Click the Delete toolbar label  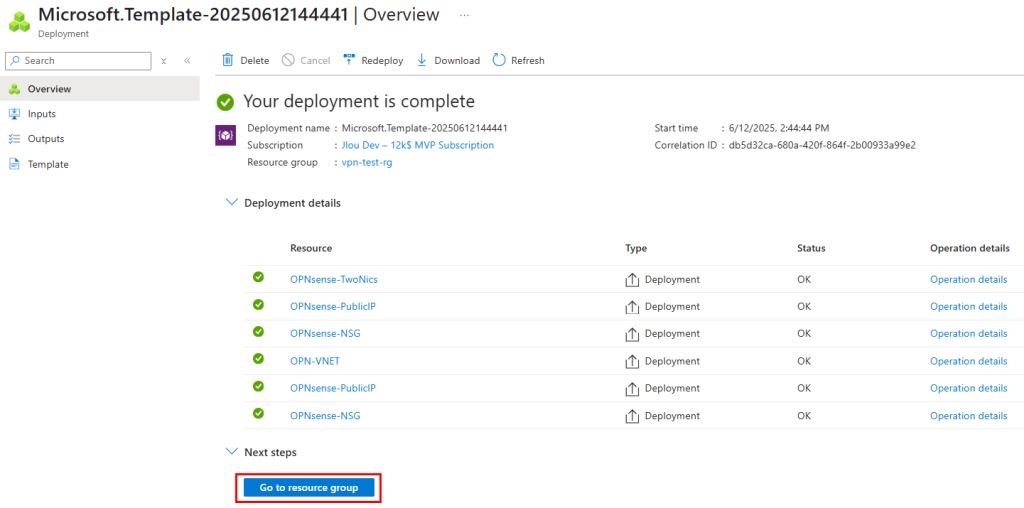coord(255,61)
